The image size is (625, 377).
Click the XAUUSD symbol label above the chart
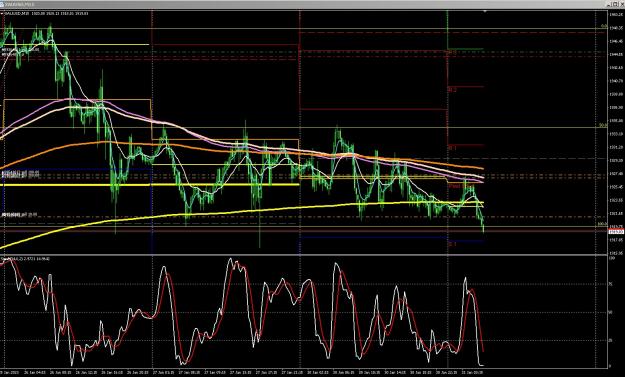point(46,14)
